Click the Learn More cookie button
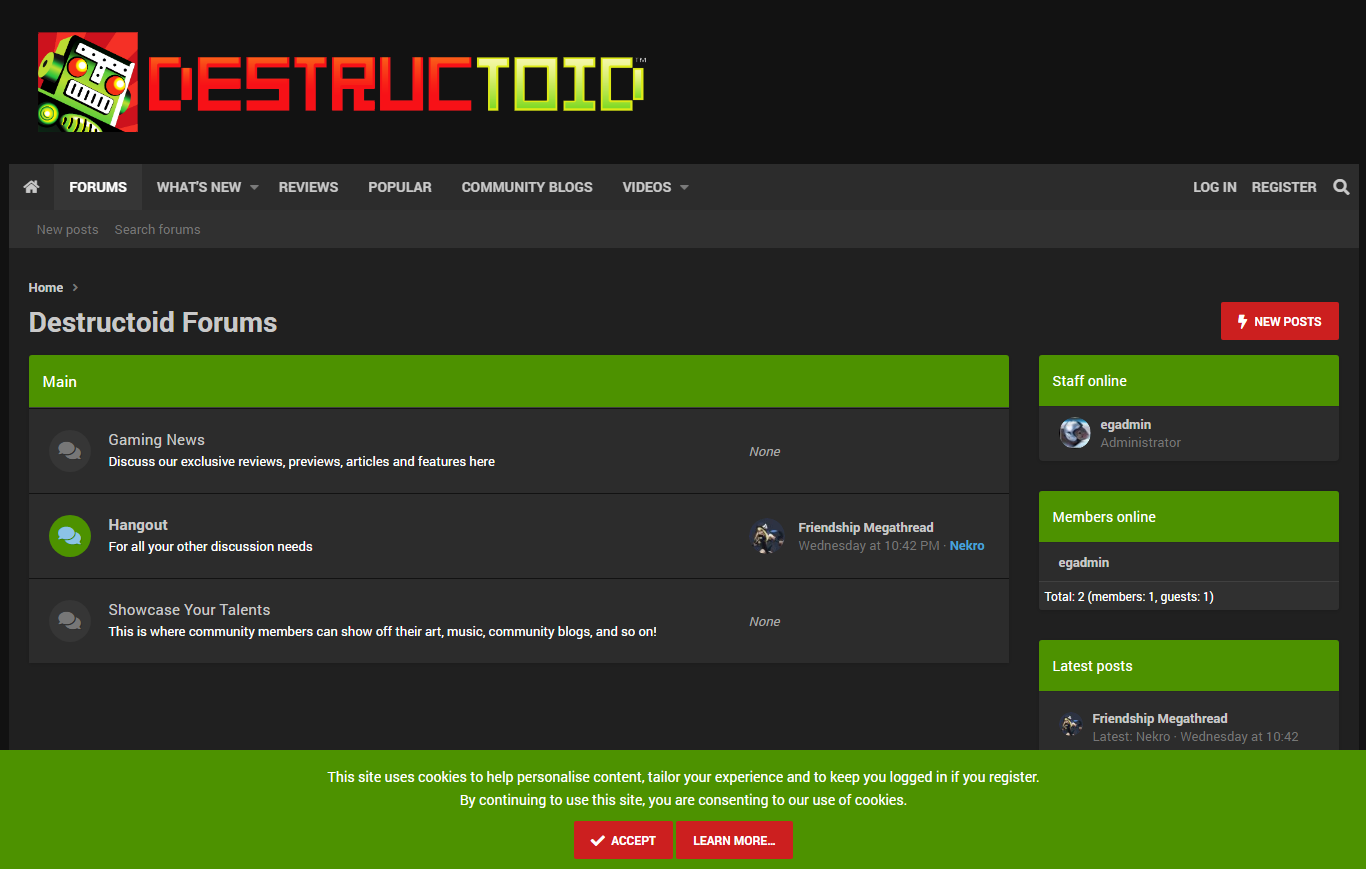This screenshot has height=869, width=1366. 734,840
